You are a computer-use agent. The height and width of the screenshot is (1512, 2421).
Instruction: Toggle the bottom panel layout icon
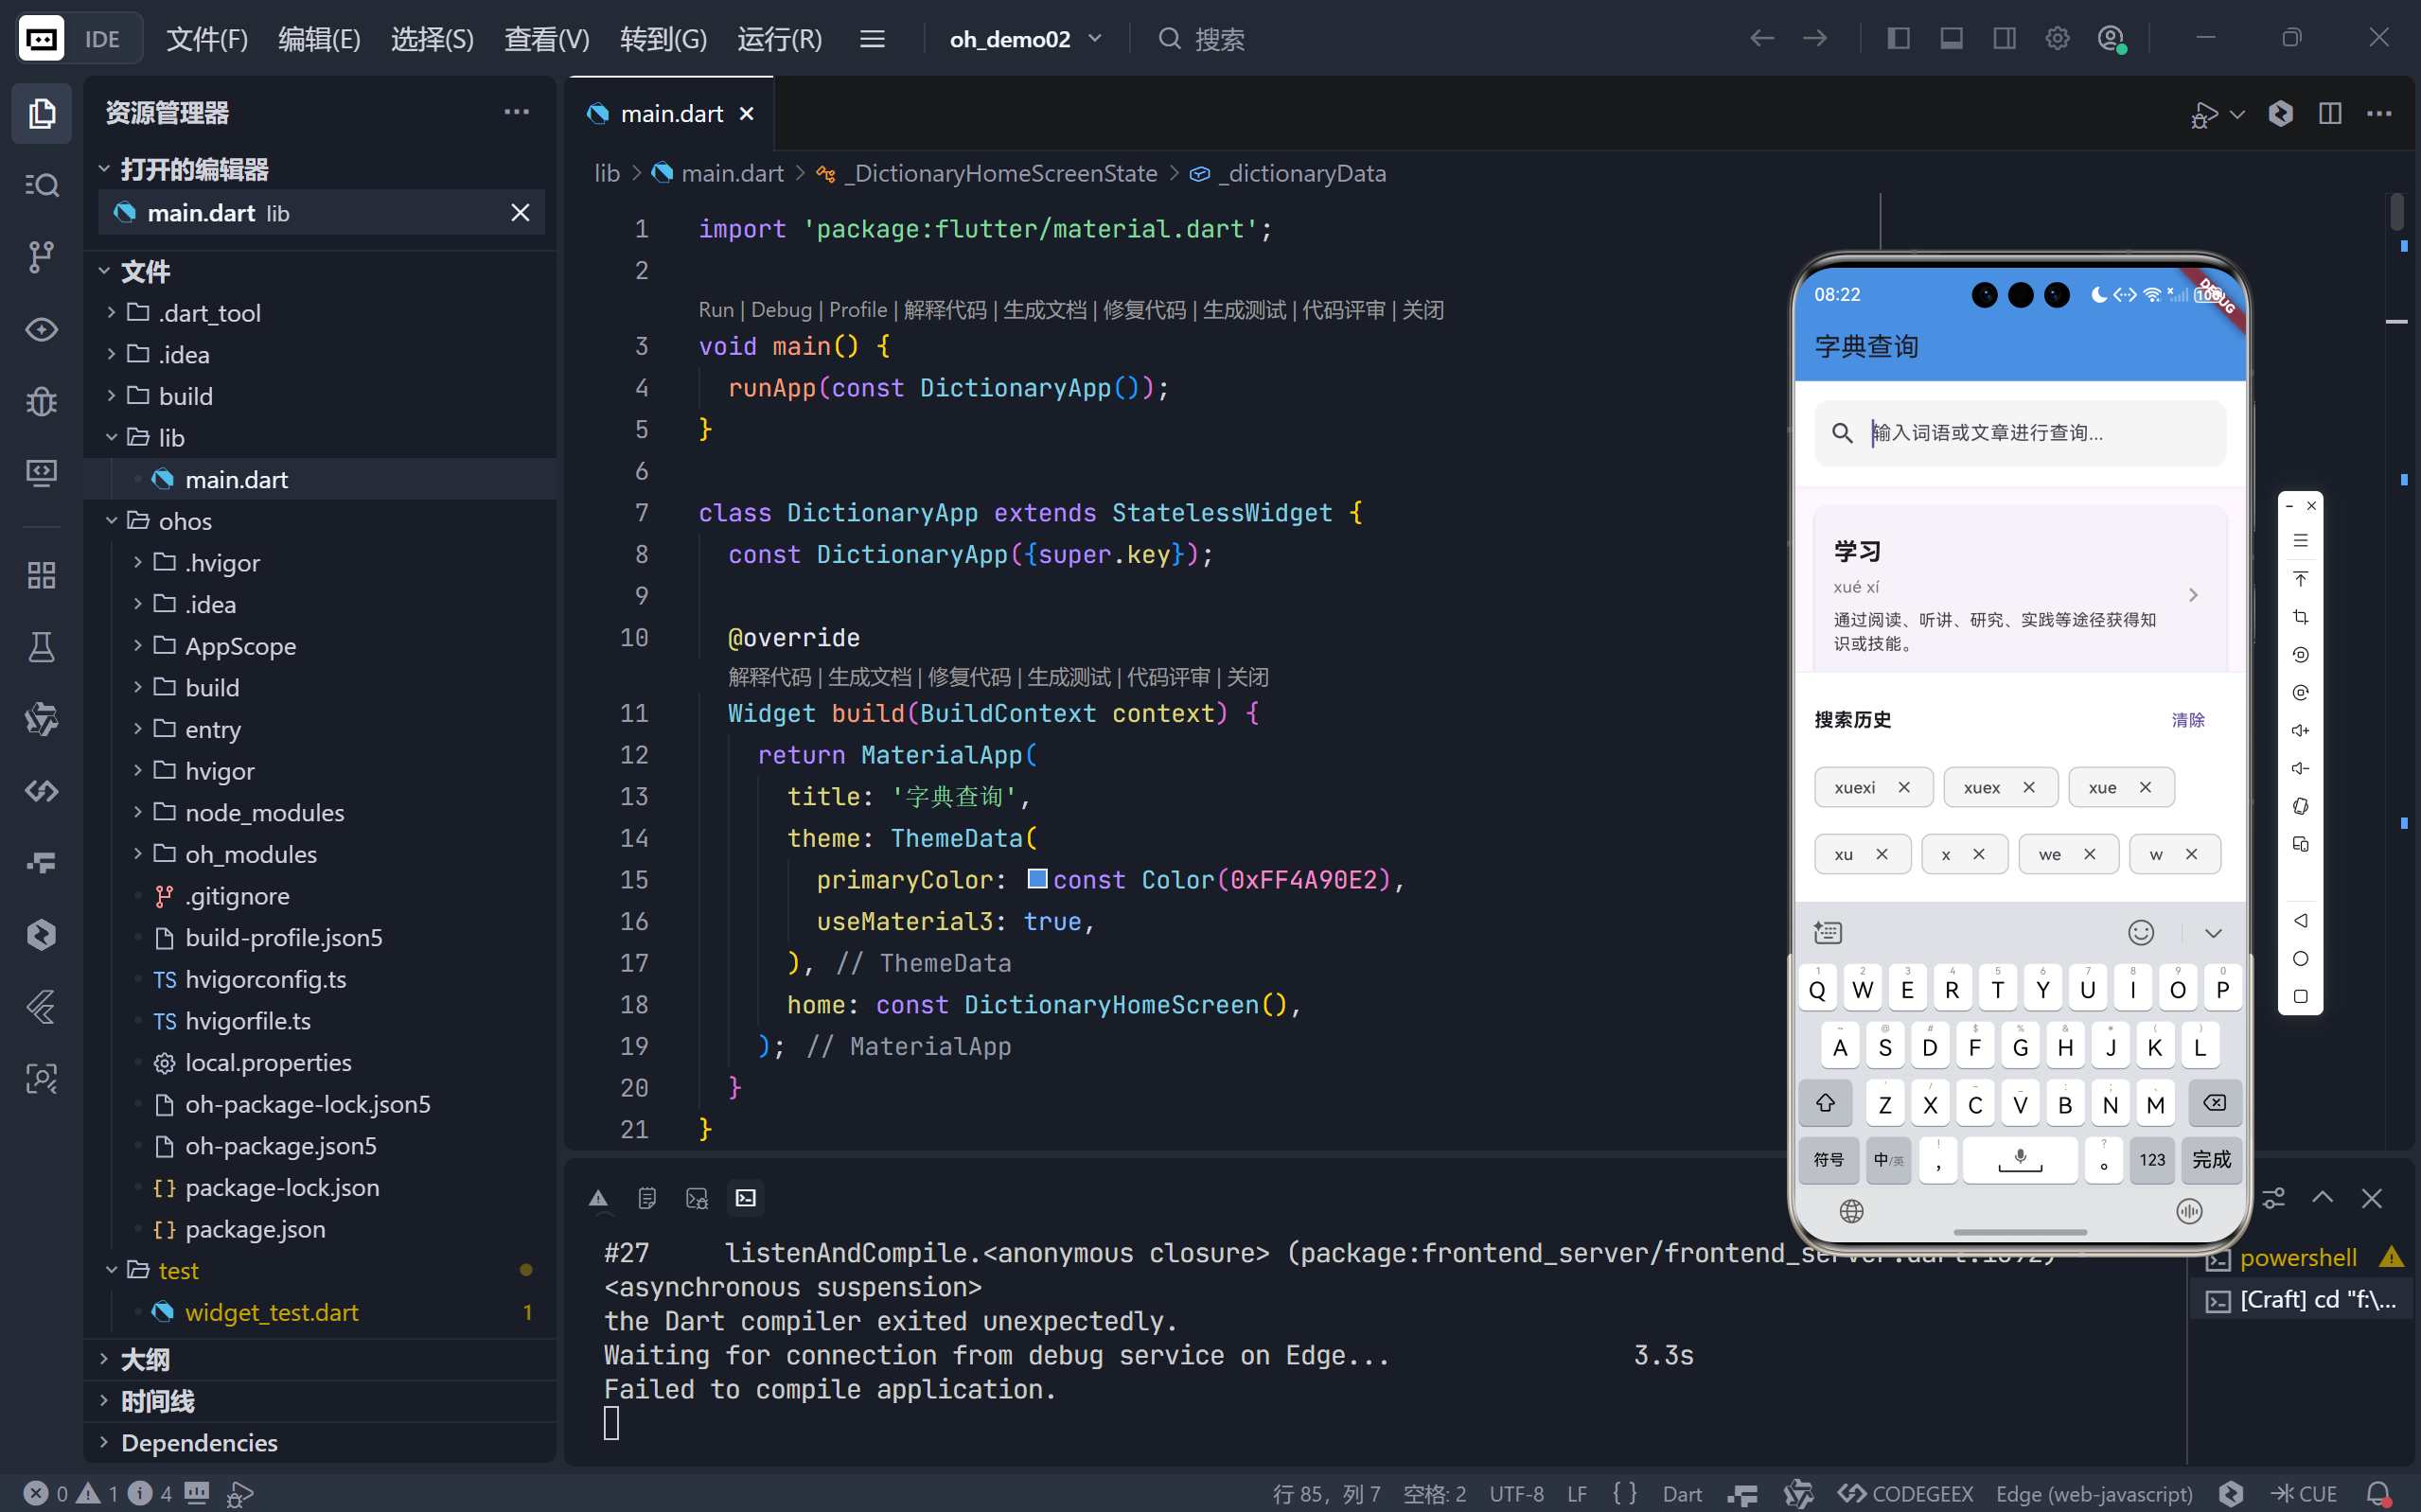tap(1951, 39)
